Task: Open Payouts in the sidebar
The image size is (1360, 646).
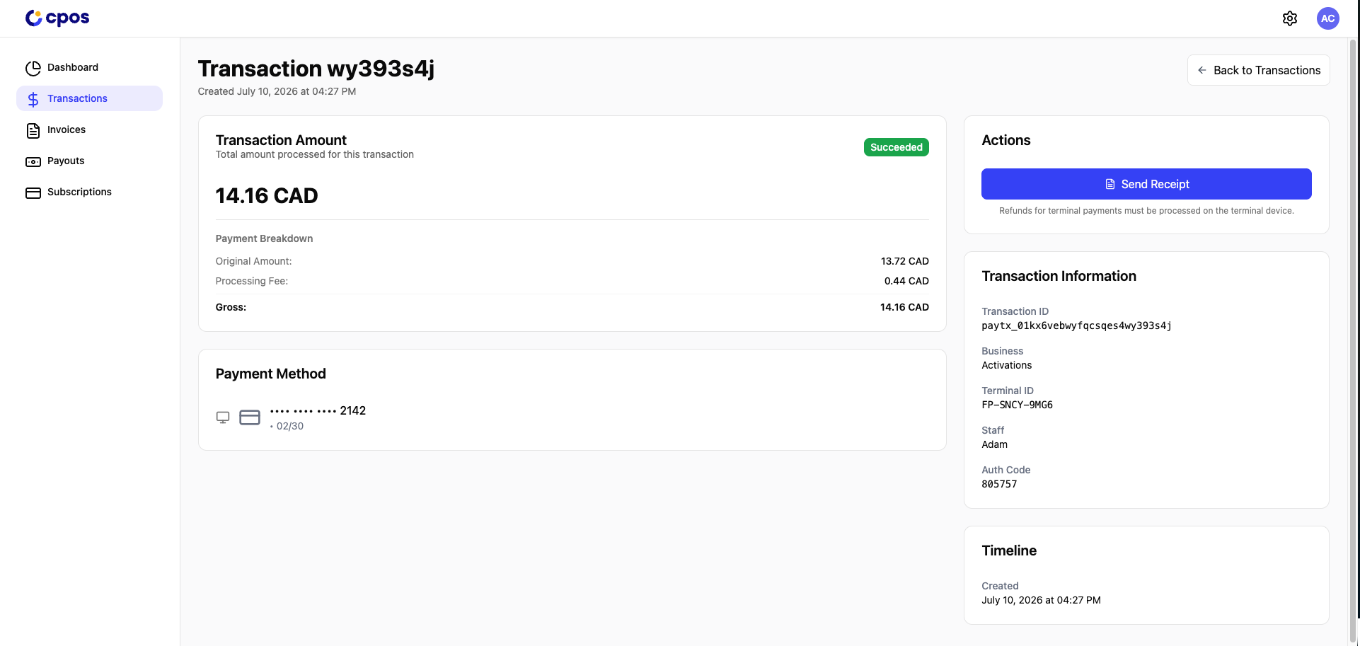Action: (89, 160)
